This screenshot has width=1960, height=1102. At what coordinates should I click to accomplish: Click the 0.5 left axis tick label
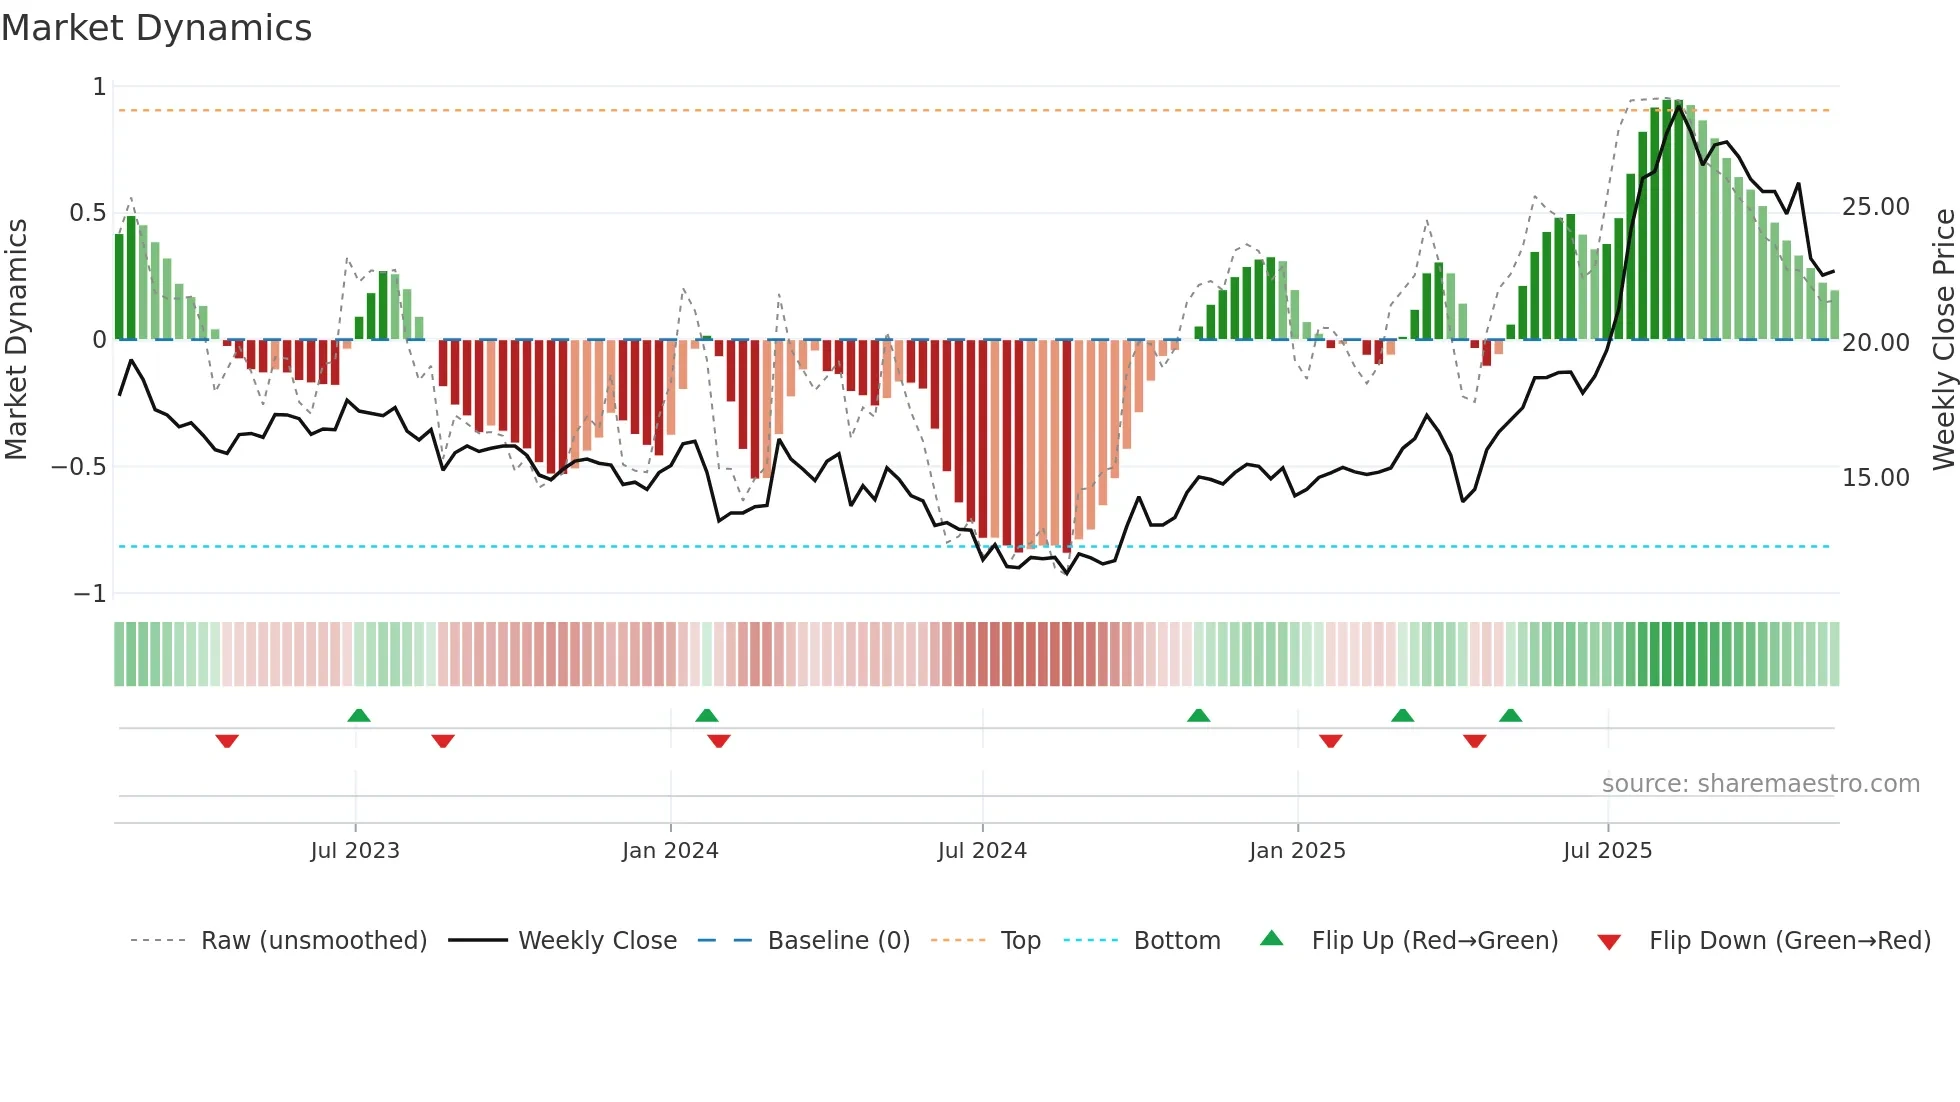tap(88, 213)
